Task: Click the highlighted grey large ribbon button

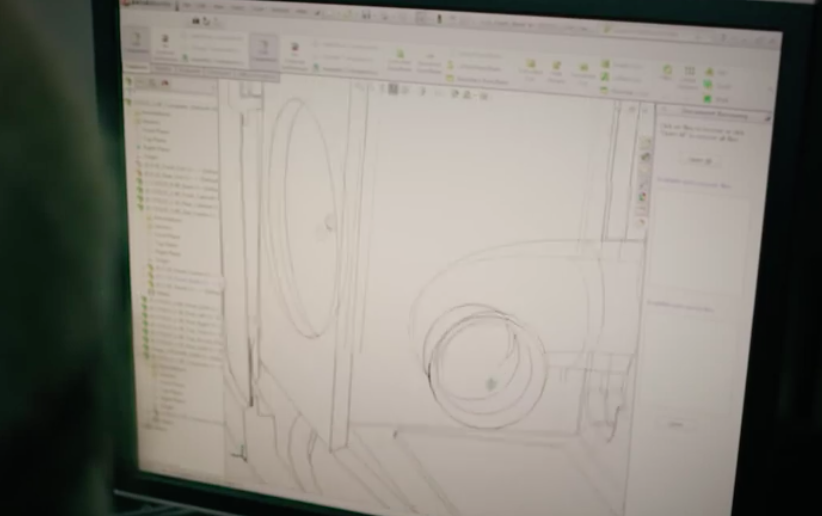Action: point(264,50)
